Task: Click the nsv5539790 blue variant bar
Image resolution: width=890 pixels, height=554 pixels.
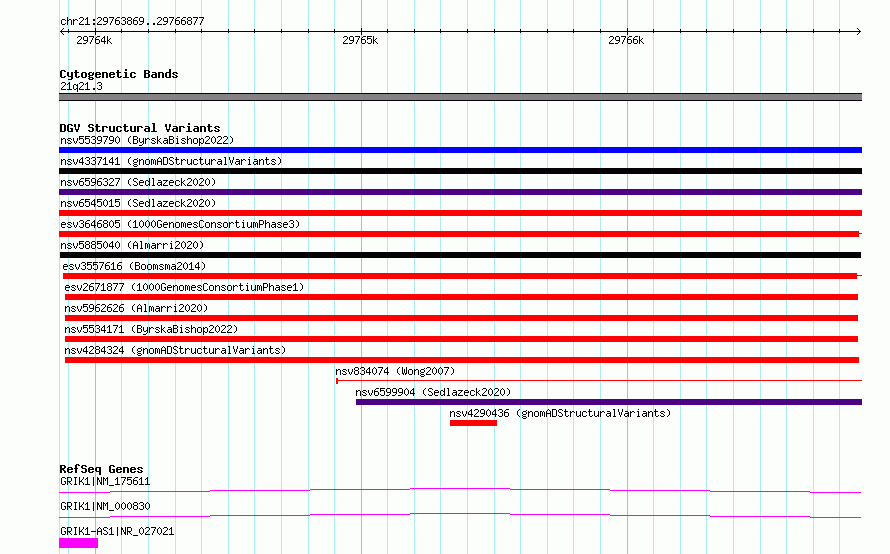Action: (460, 150)
